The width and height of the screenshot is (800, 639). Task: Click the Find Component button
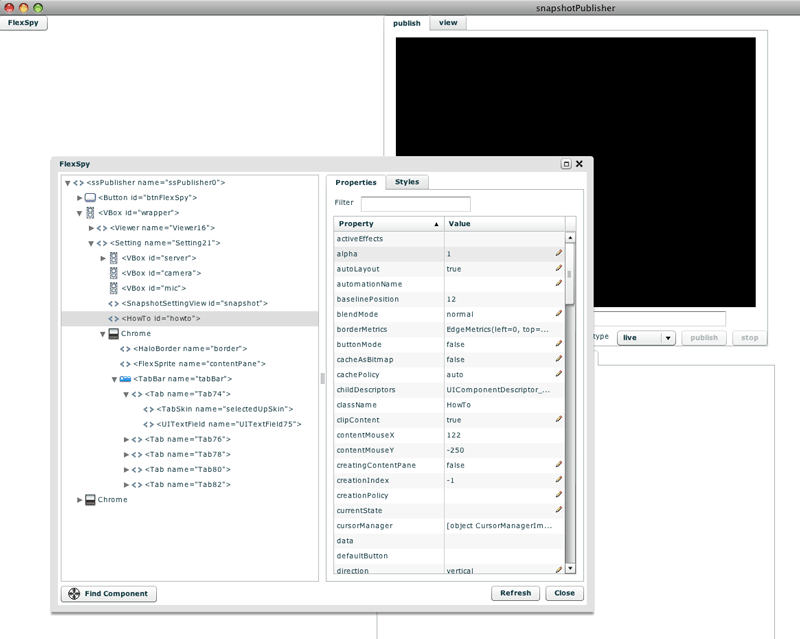(109, 593)
